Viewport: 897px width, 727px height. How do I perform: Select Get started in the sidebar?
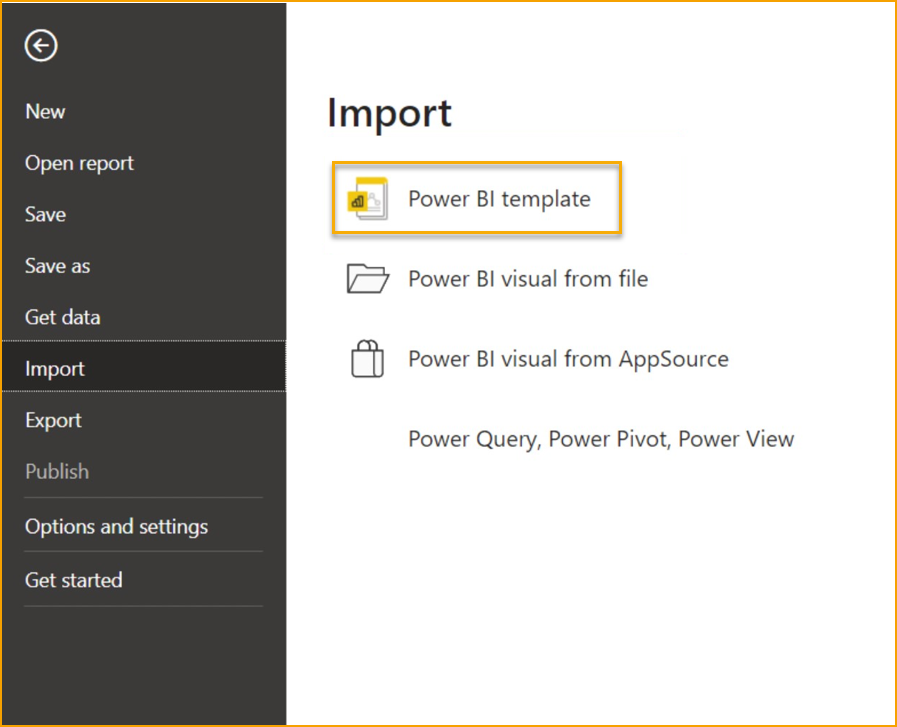(73, 580)
